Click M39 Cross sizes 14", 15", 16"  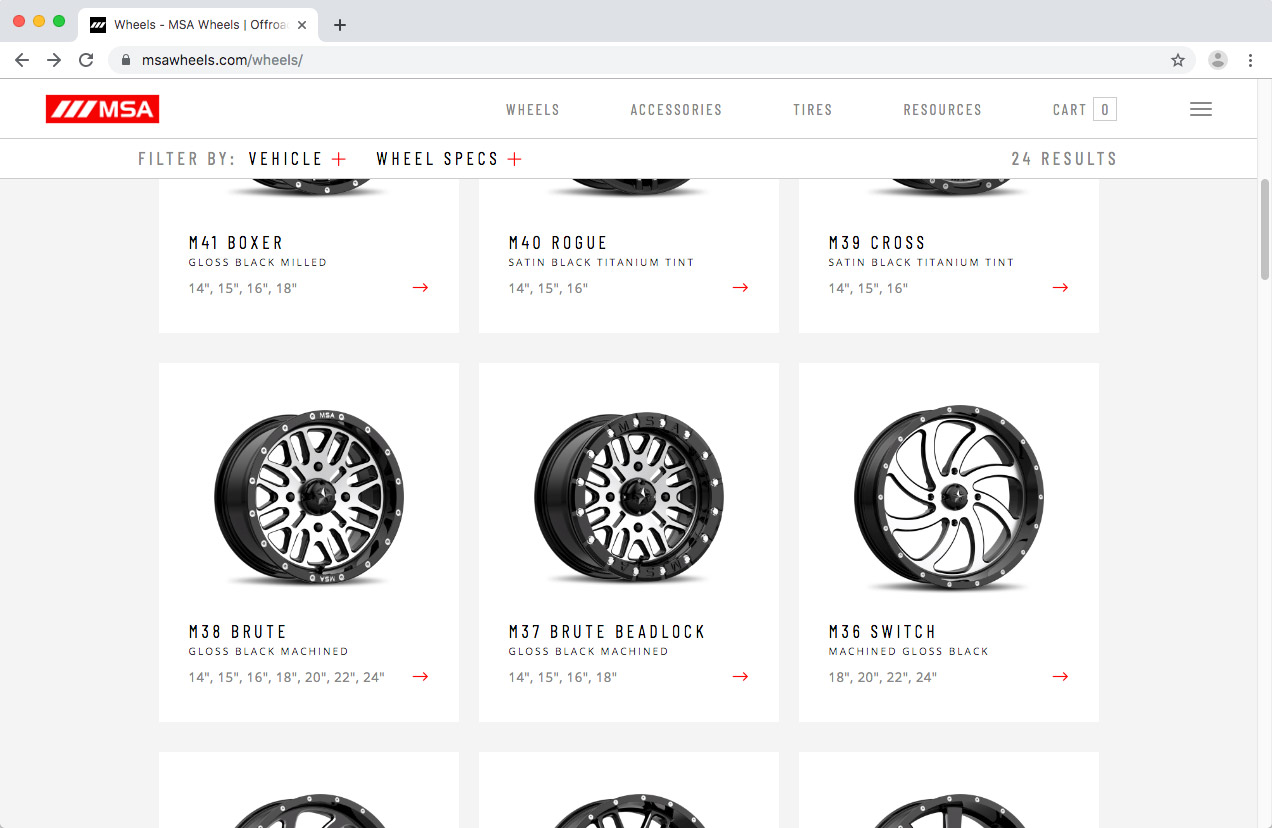coord(868,289)
